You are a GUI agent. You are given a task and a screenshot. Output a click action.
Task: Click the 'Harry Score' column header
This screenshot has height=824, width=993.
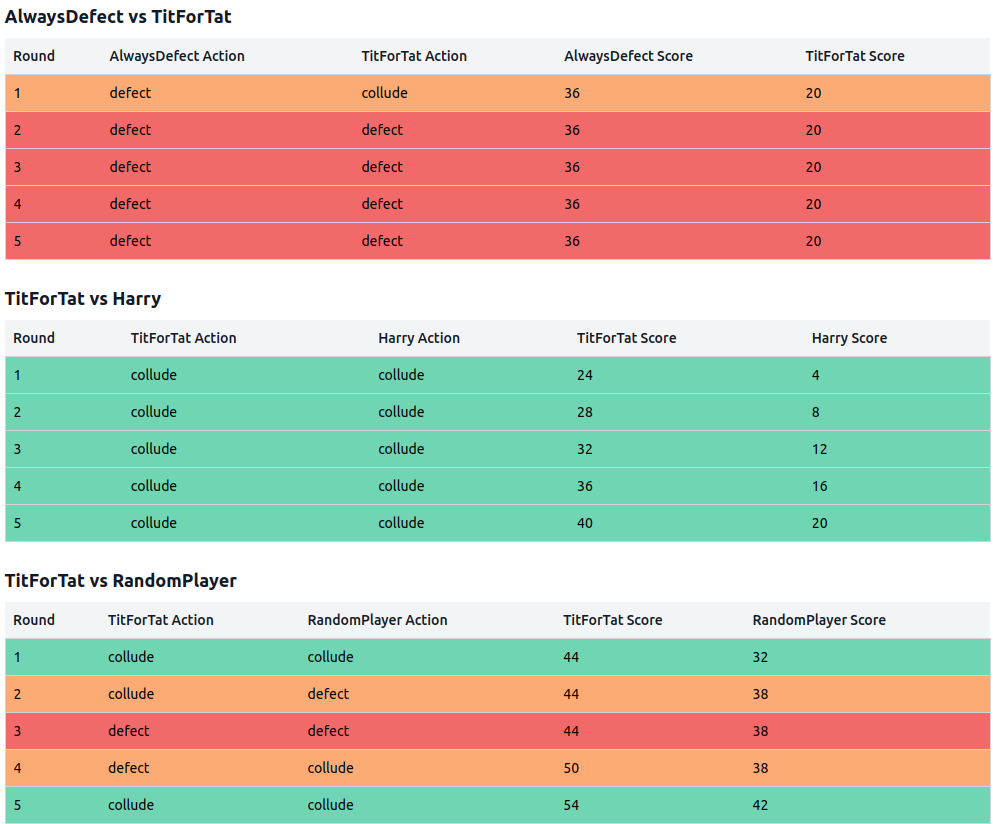pos(849,338)
